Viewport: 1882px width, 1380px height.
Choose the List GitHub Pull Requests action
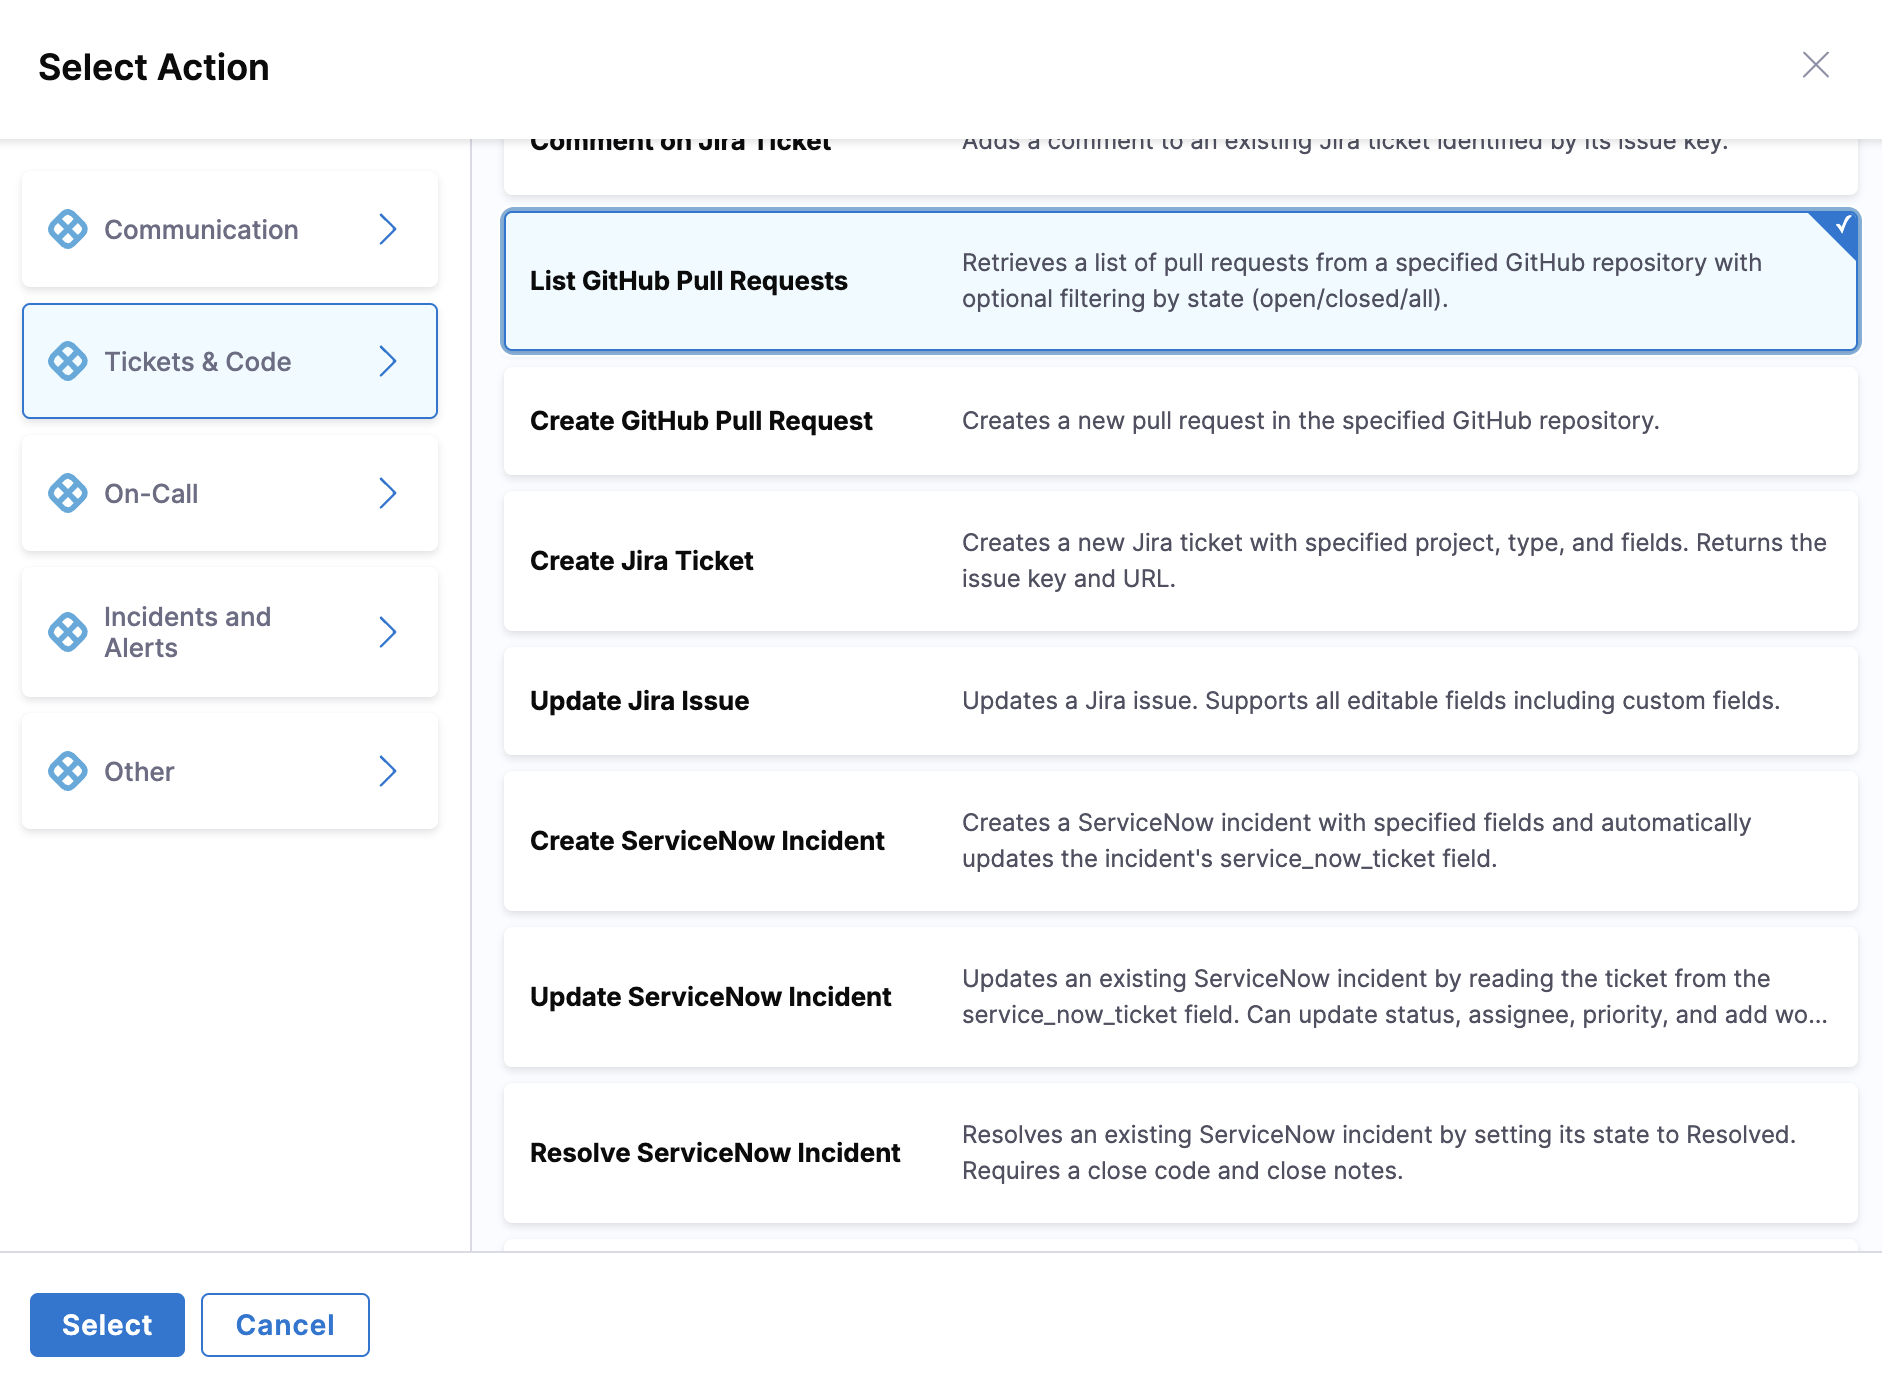[1181, 281]
